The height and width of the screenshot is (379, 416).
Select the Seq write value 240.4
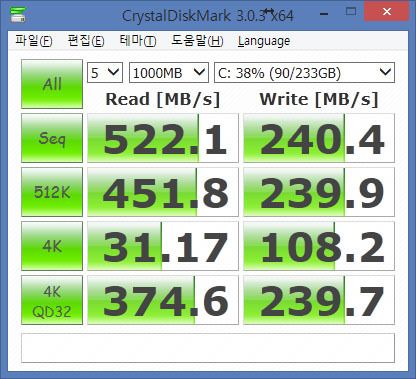319,138
